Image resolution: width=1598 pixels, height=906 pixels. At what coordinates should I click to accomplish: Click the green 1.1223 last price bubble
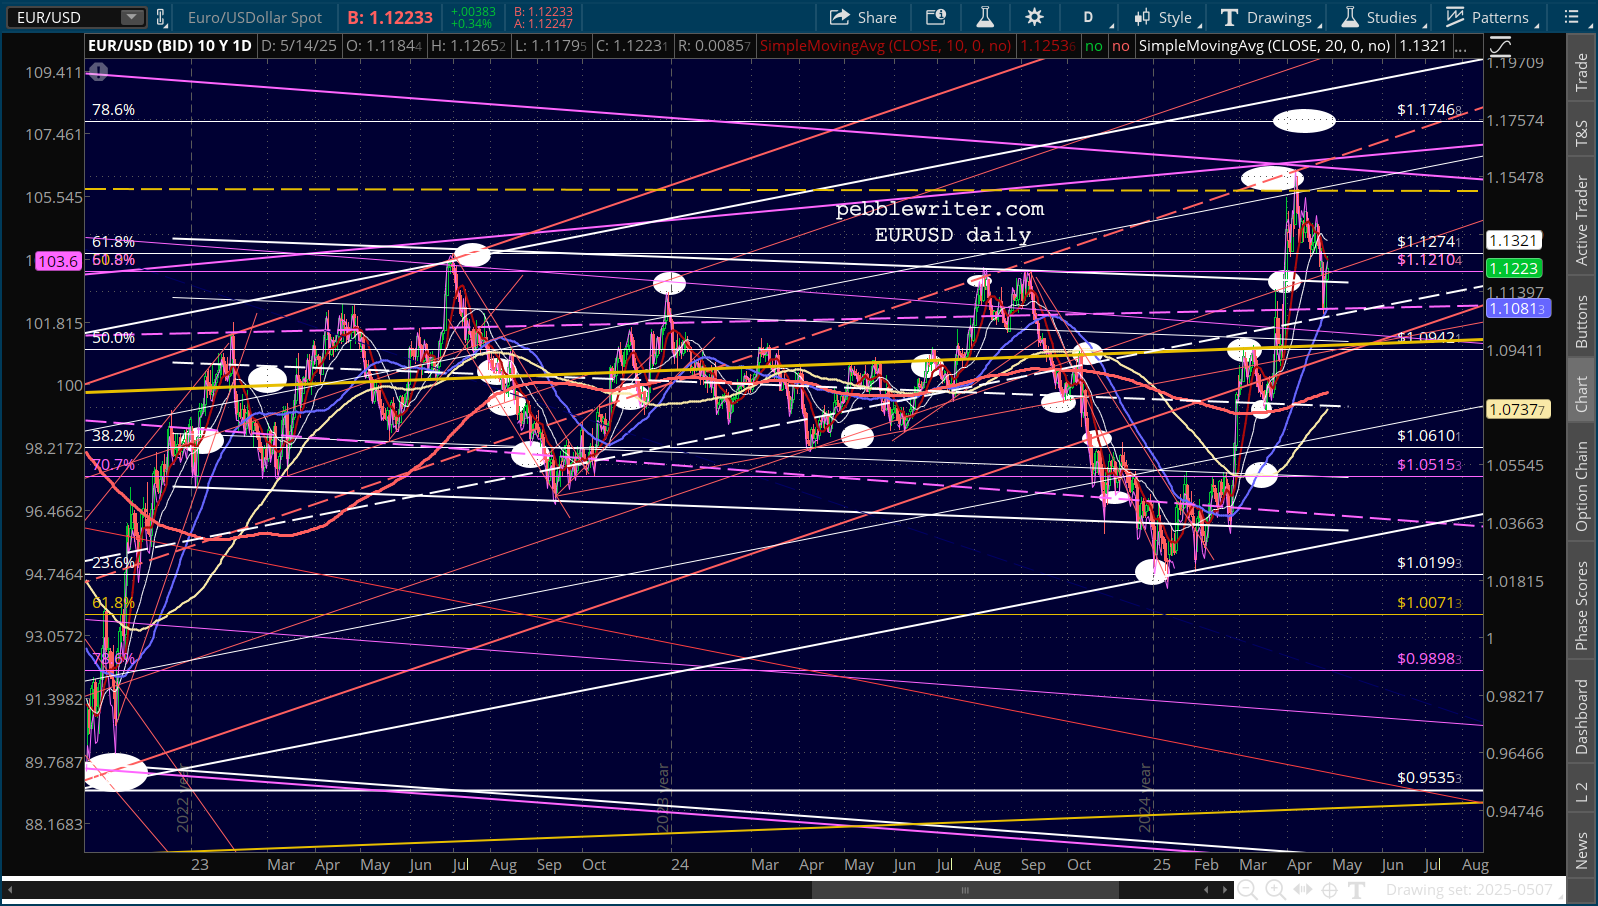pos(1513,268)
